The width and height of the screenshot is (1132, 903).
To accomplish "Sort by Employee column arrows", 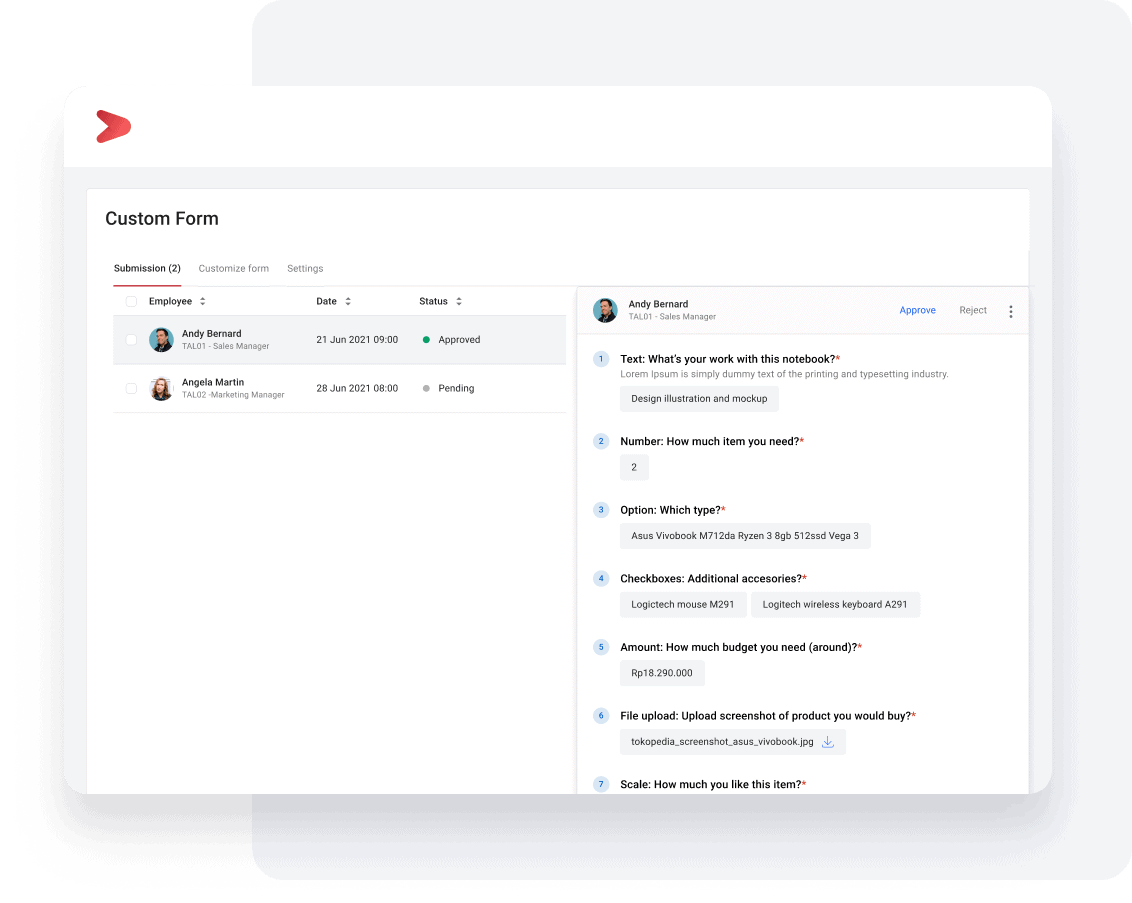I will click(203, 301).
